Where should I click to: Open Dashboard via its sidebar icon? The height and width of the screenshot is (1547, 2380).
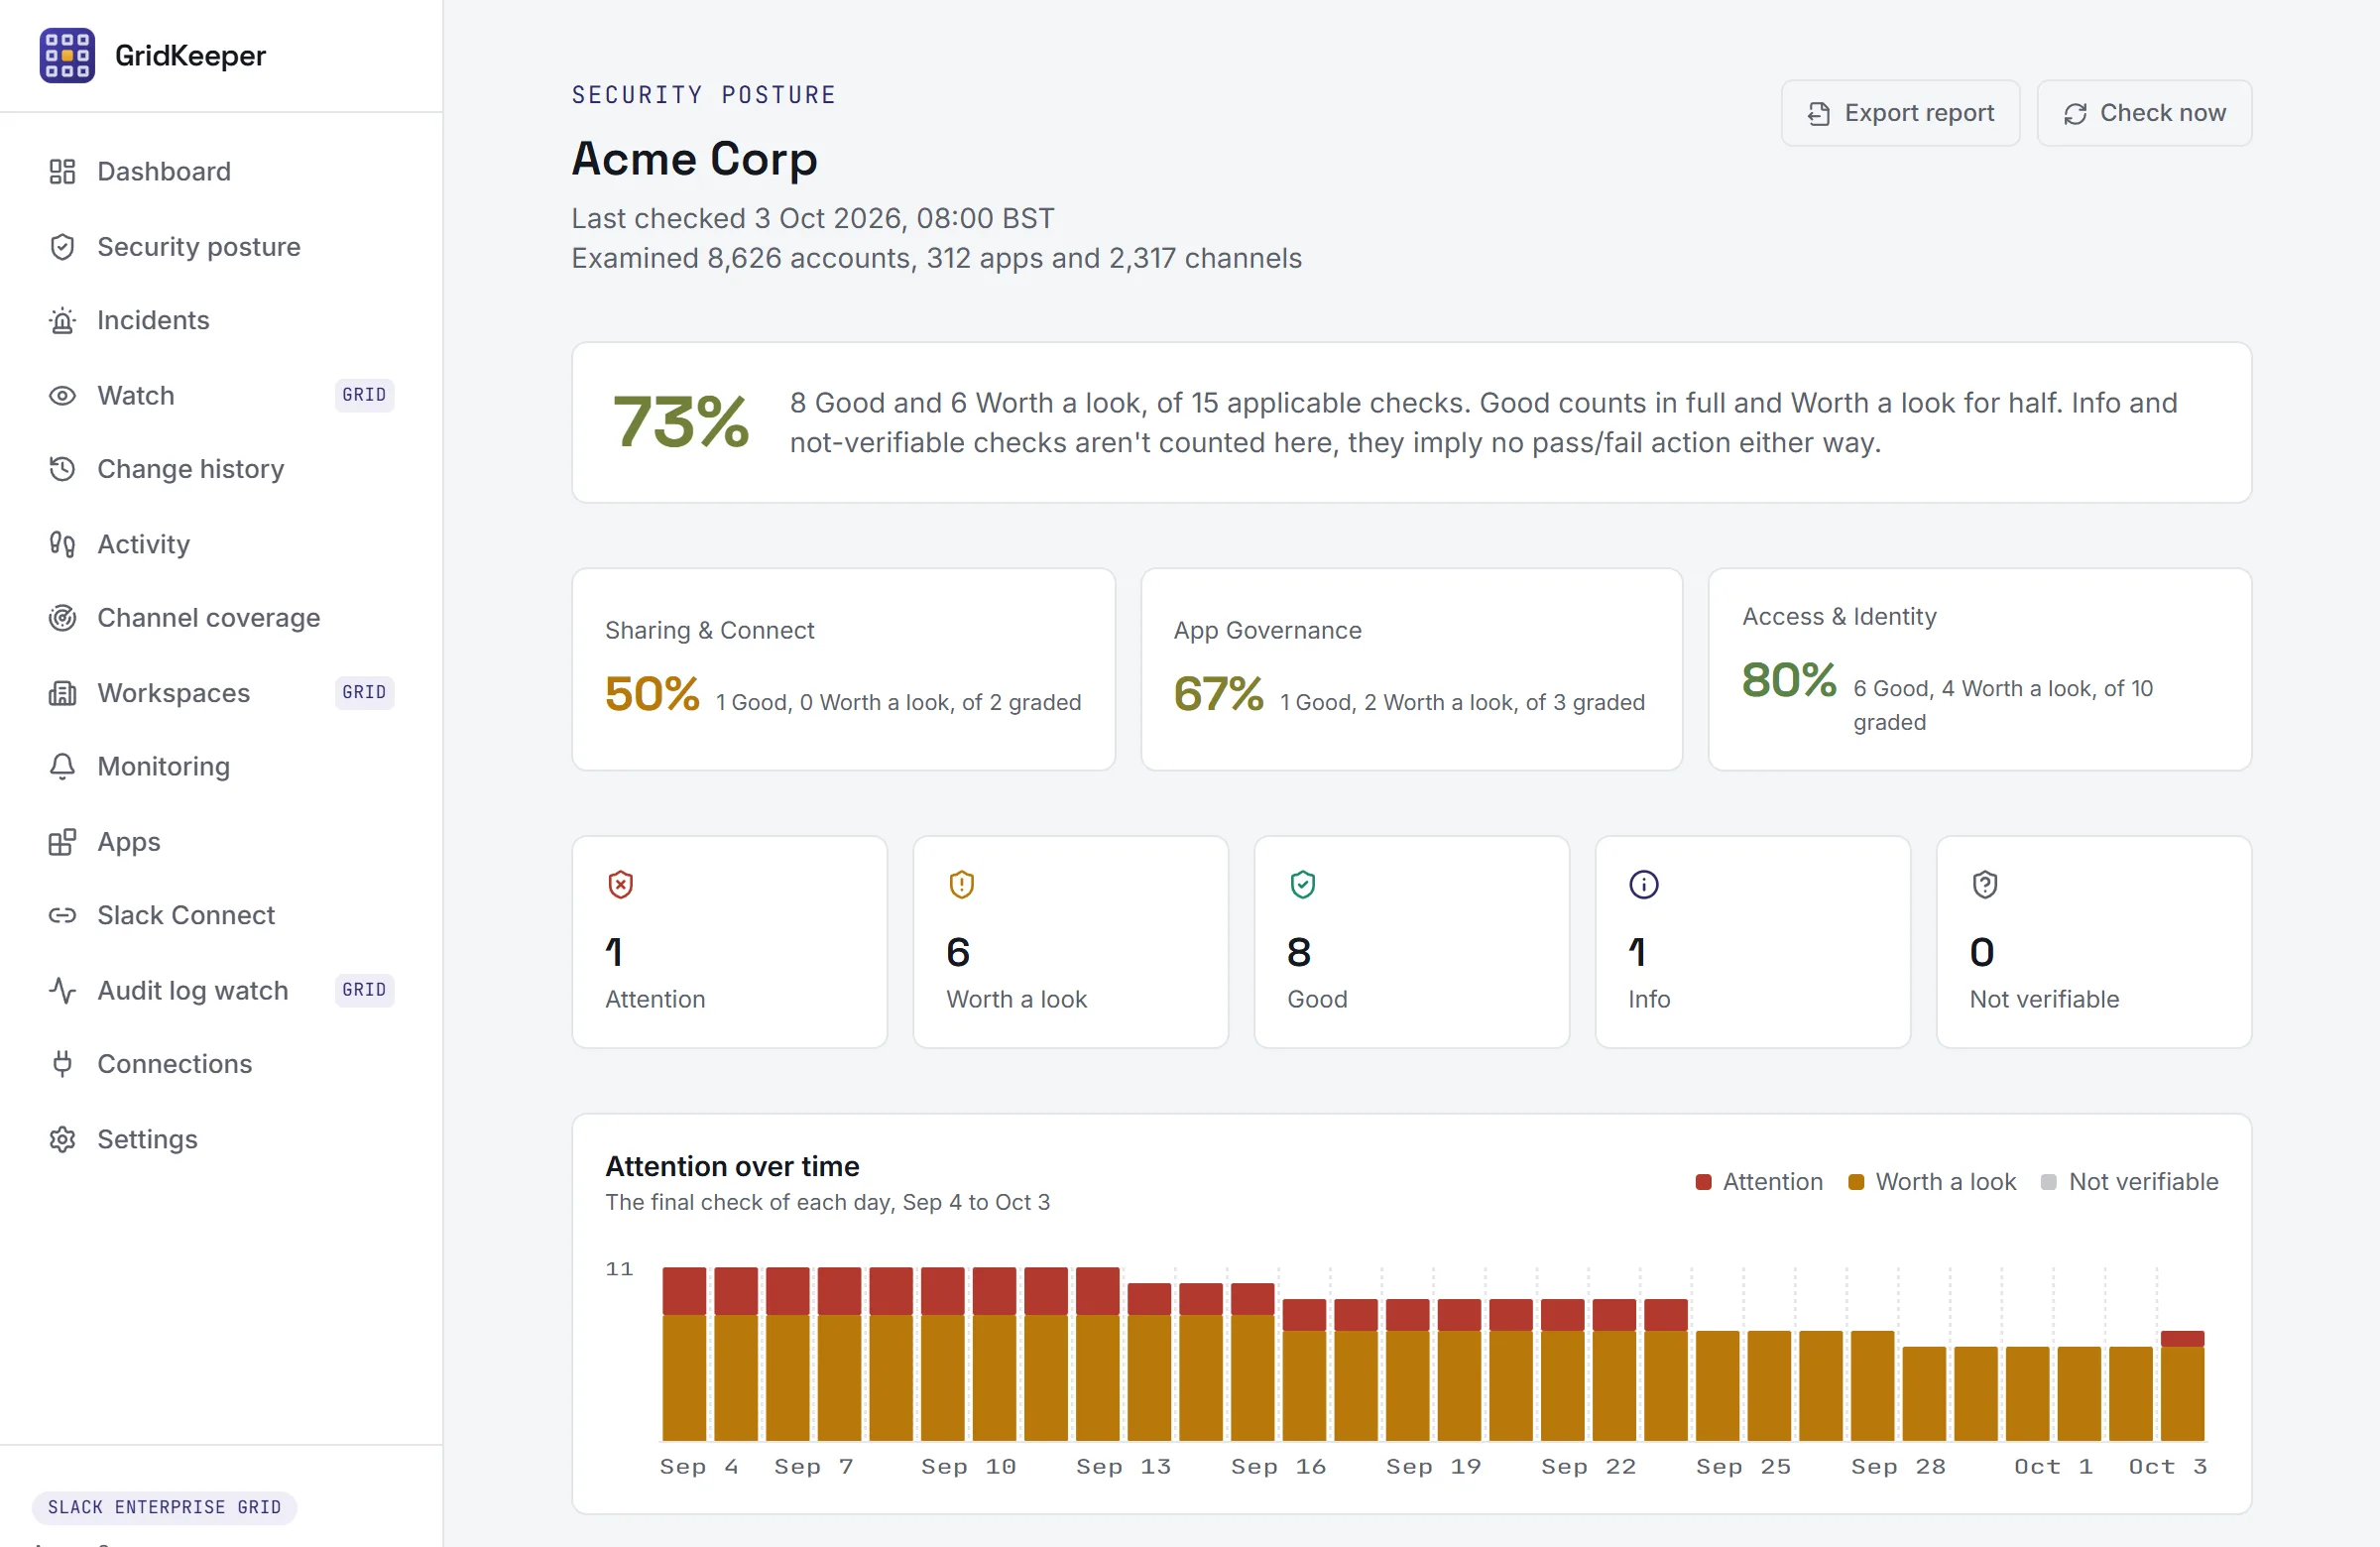pyautogui.click(x=62, y=172)
